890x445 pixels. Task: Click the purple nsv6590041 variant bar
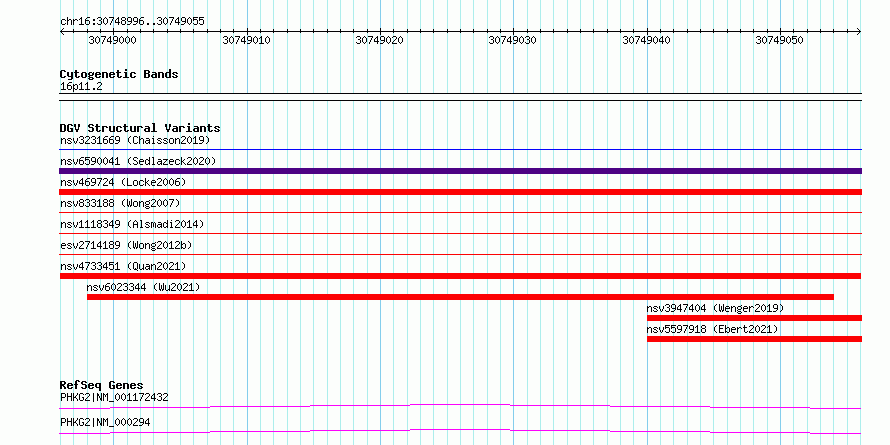pos(460,171)
